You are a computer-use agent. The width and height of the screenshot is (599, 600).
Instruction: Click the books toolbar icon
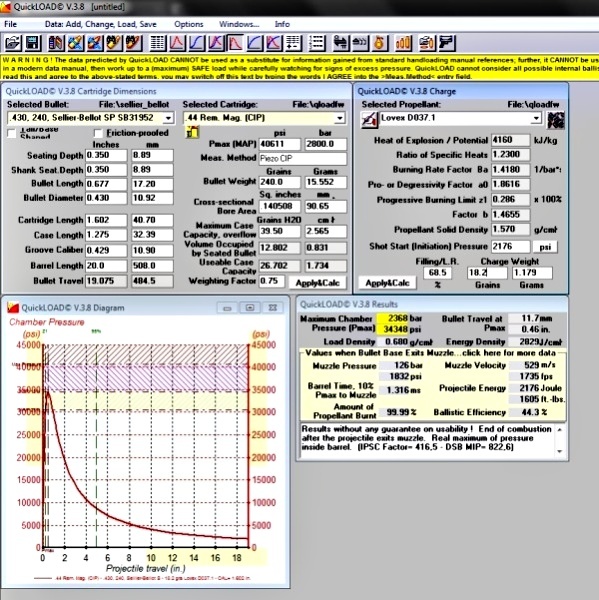click(x=56, y=42)
